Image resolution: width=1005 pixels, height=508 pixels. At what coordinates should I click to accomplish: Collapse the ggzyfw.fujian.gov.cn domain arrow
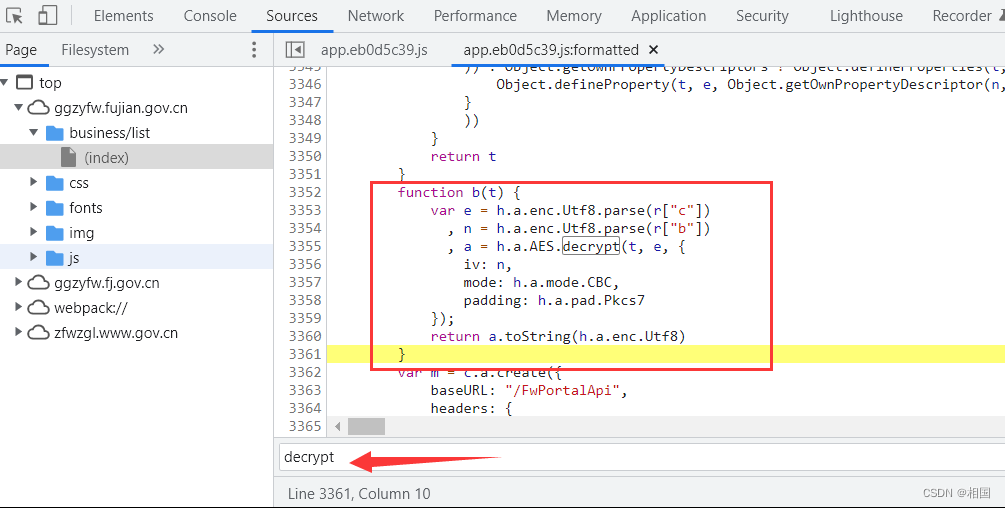click(x=19, y=108)
